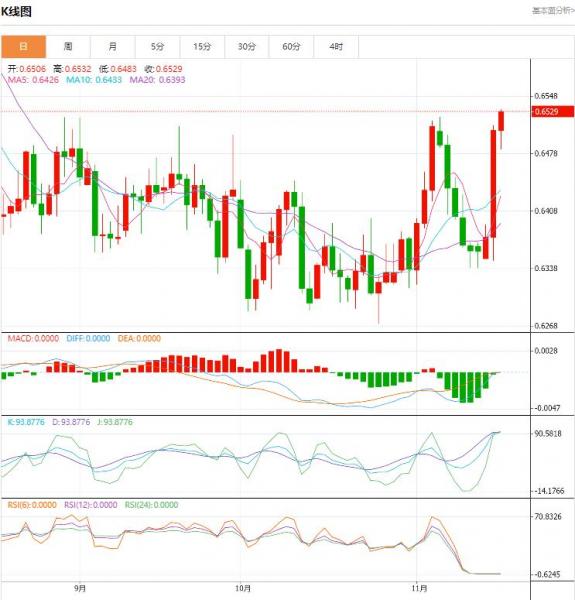
Task: Click the red 0.6529 current price tag
Action: pos(553,112)
